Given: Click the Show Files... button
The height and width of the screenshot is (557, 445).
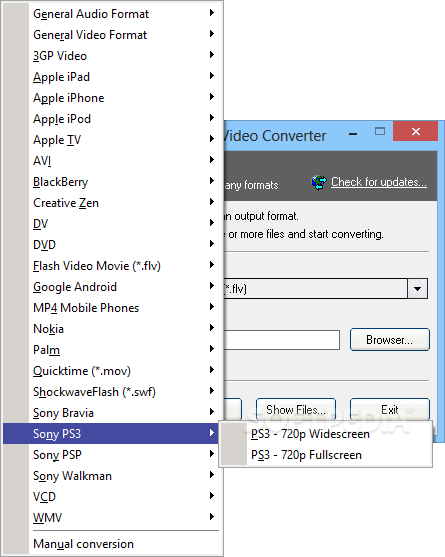Looking at the screenshot, I should 296,410.
